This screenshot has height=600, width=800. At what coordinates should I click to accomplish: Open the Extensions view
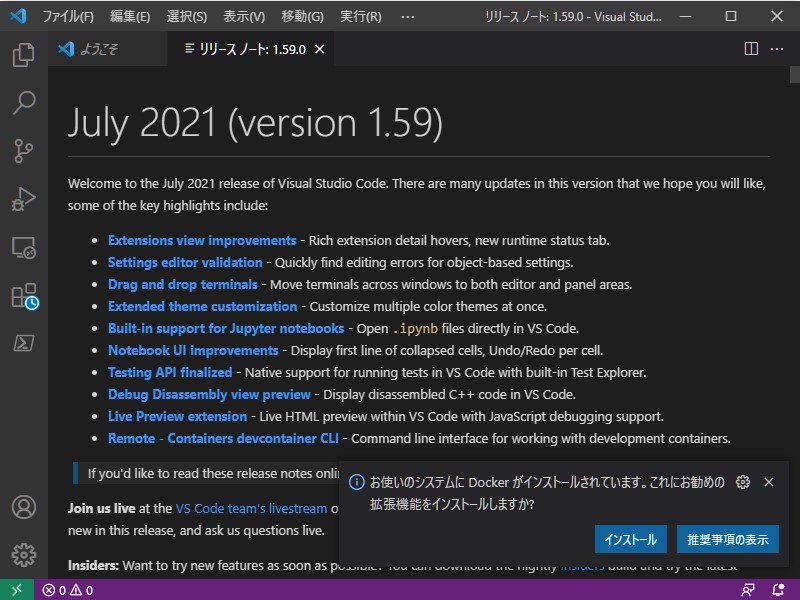22,295
